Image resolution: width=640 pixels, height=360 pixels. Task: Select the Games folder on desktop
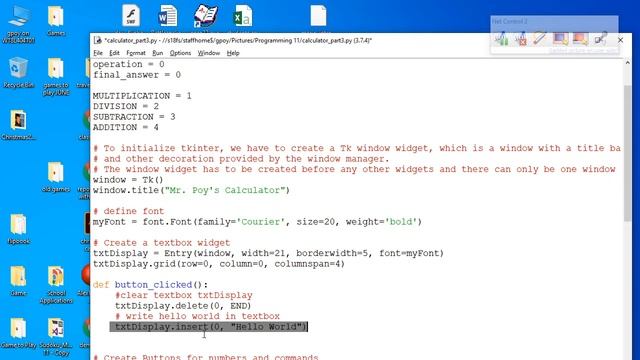(56, 21)
